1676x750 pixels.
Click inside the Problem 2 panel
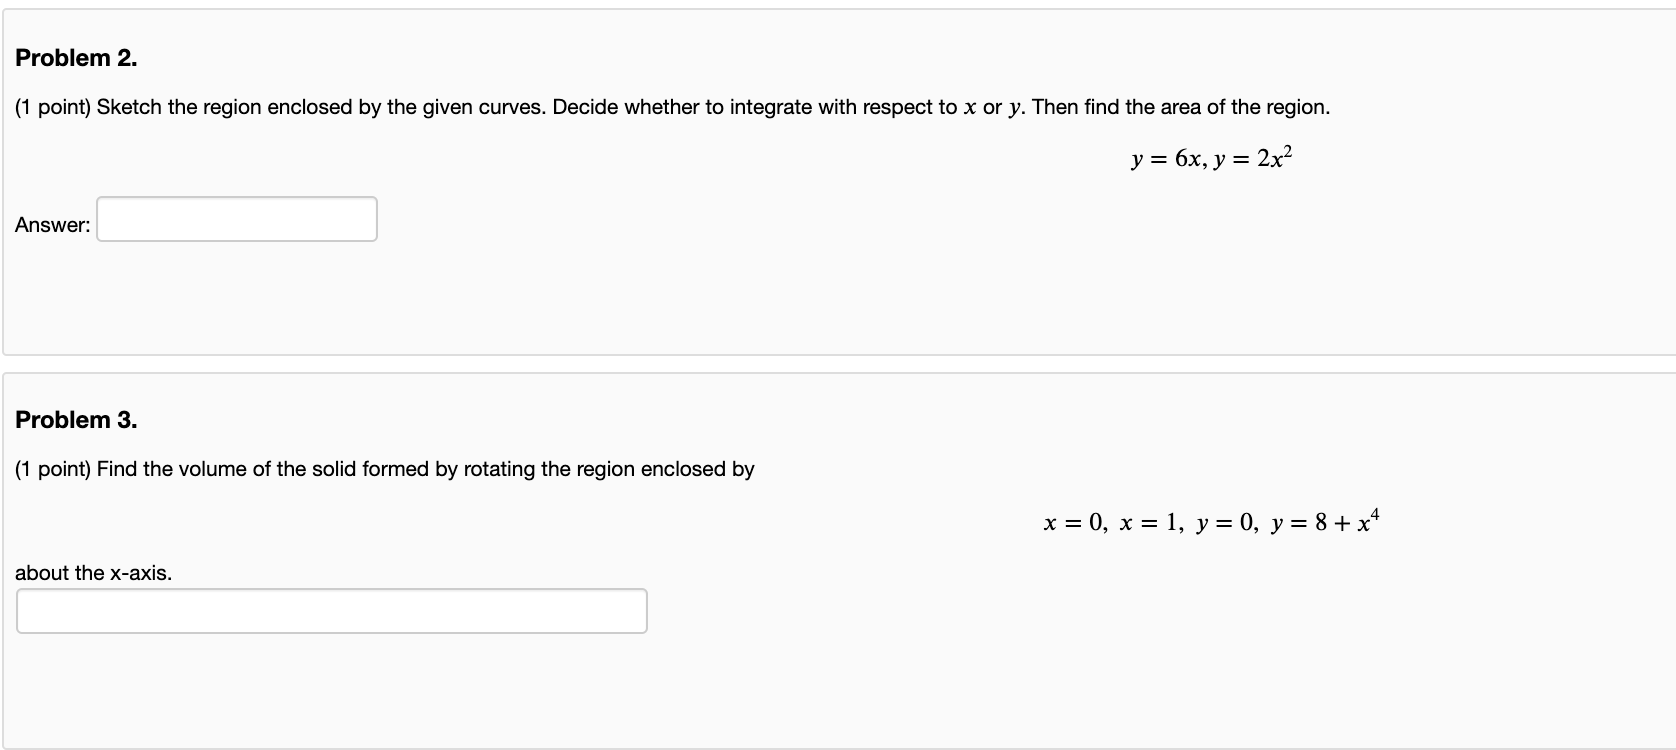700,290
